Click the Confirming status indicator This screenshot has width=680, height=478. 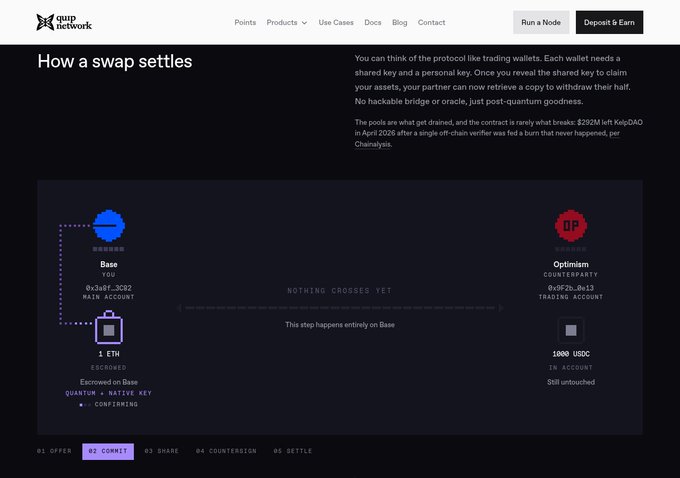[109, 404]
